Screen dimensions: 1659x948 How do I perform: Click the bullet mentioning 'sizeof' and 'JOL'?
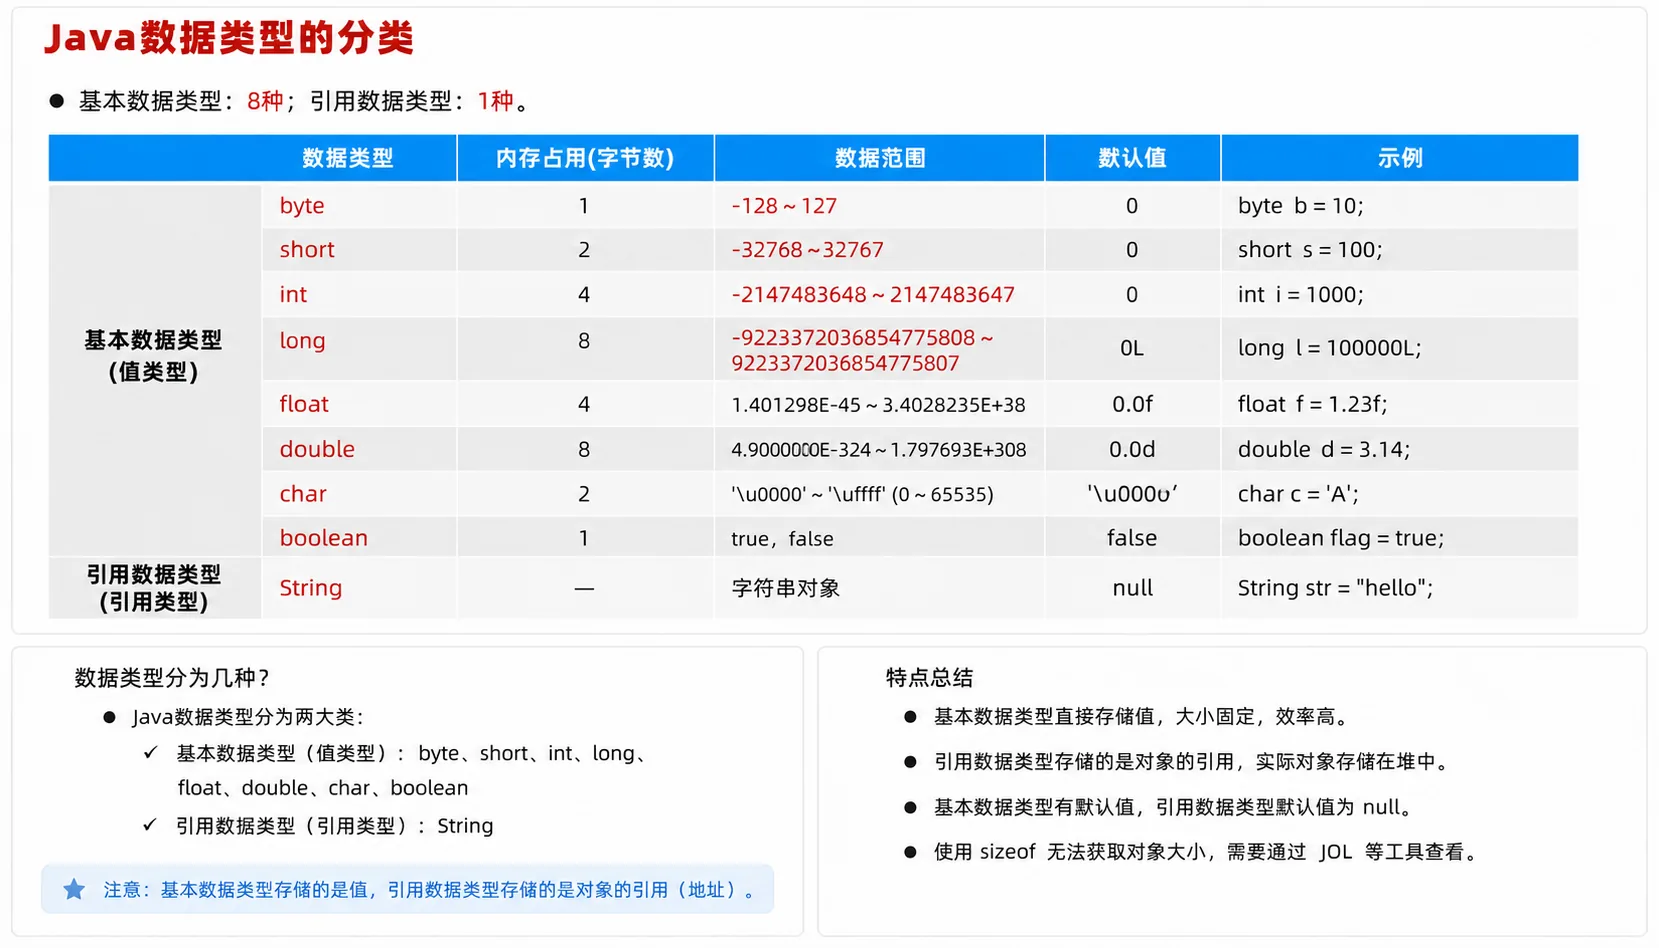1207,852
